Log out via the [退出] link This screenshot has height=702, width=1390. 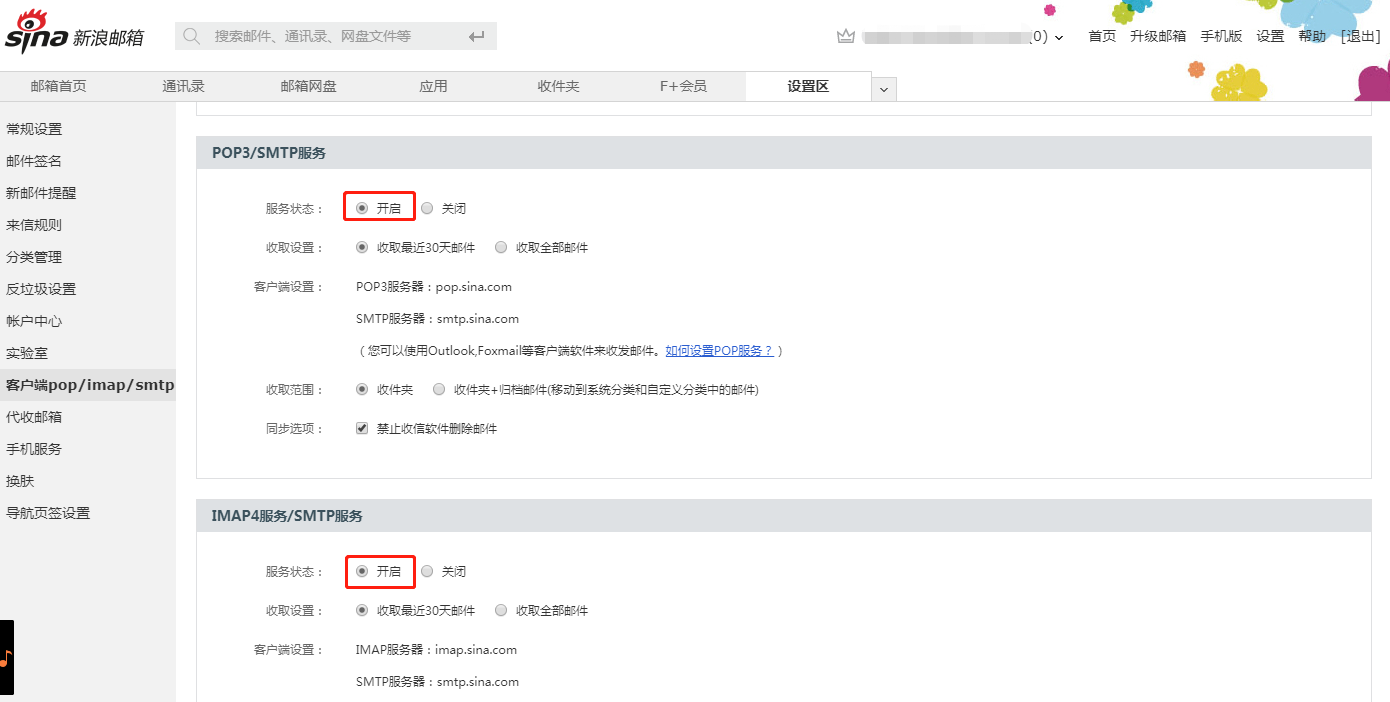coord(1360,36)
